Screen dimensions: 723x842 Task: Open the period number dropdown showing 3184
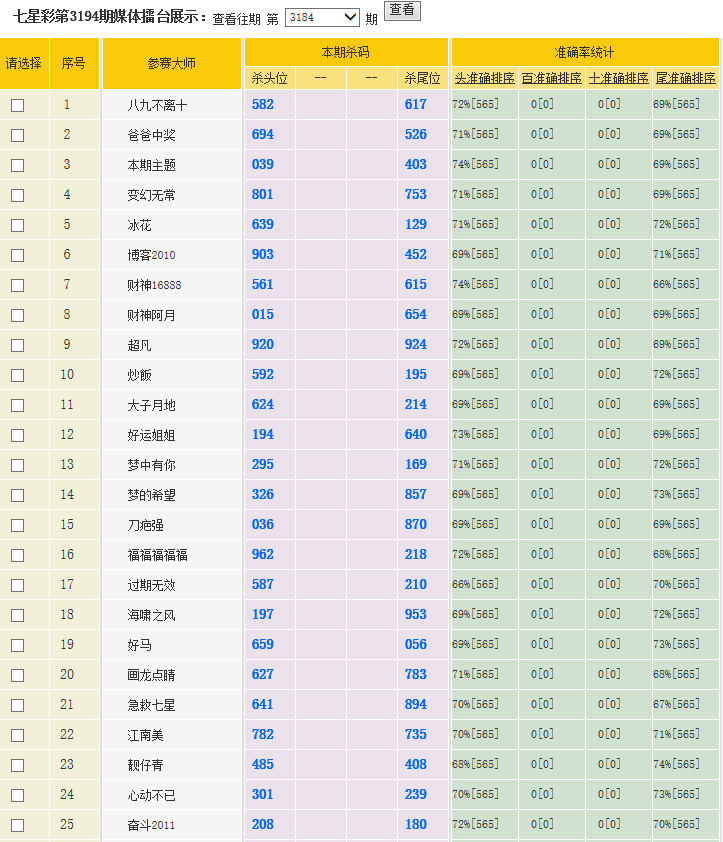click(322, 17)
